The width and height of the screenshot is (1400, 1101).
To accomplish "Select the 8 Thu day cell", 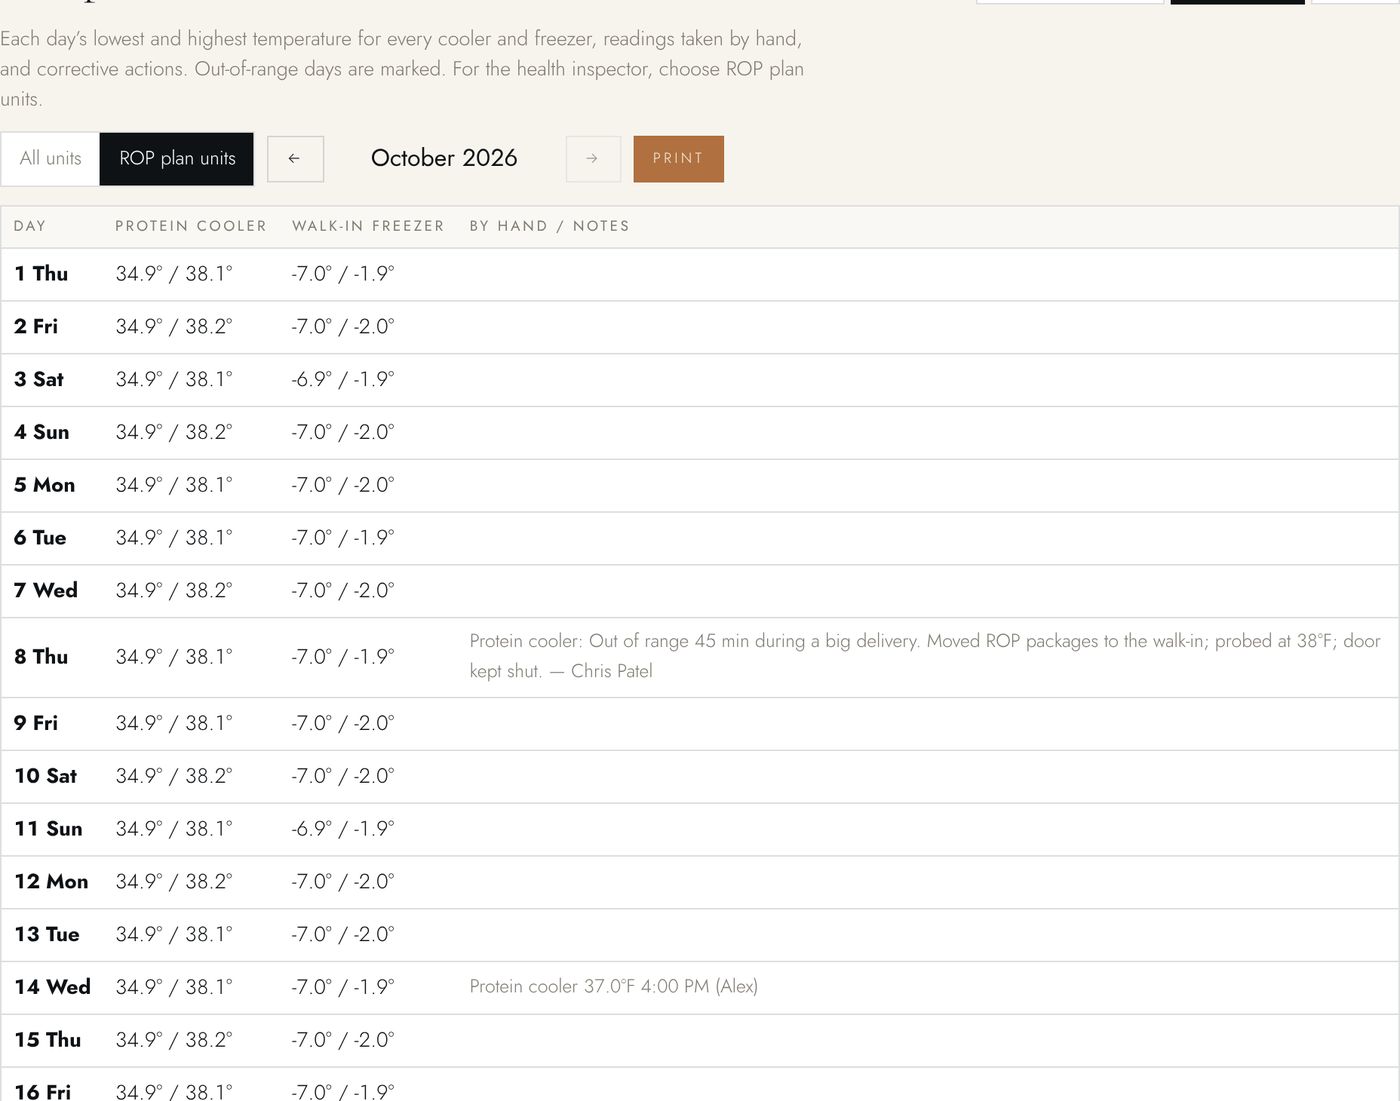I will [x=41, y=657].
